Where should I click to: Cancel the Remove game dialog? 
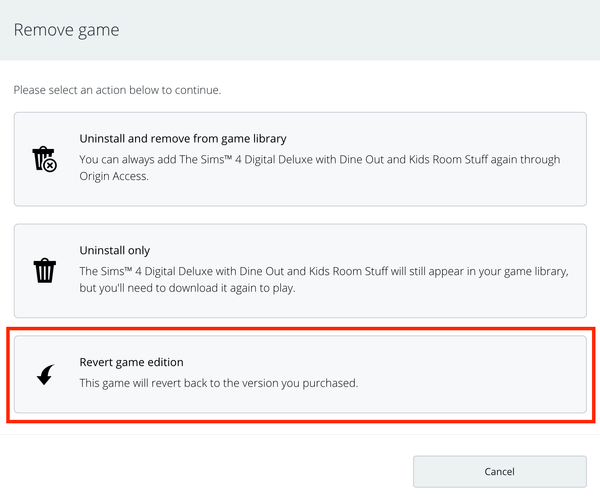499,472
